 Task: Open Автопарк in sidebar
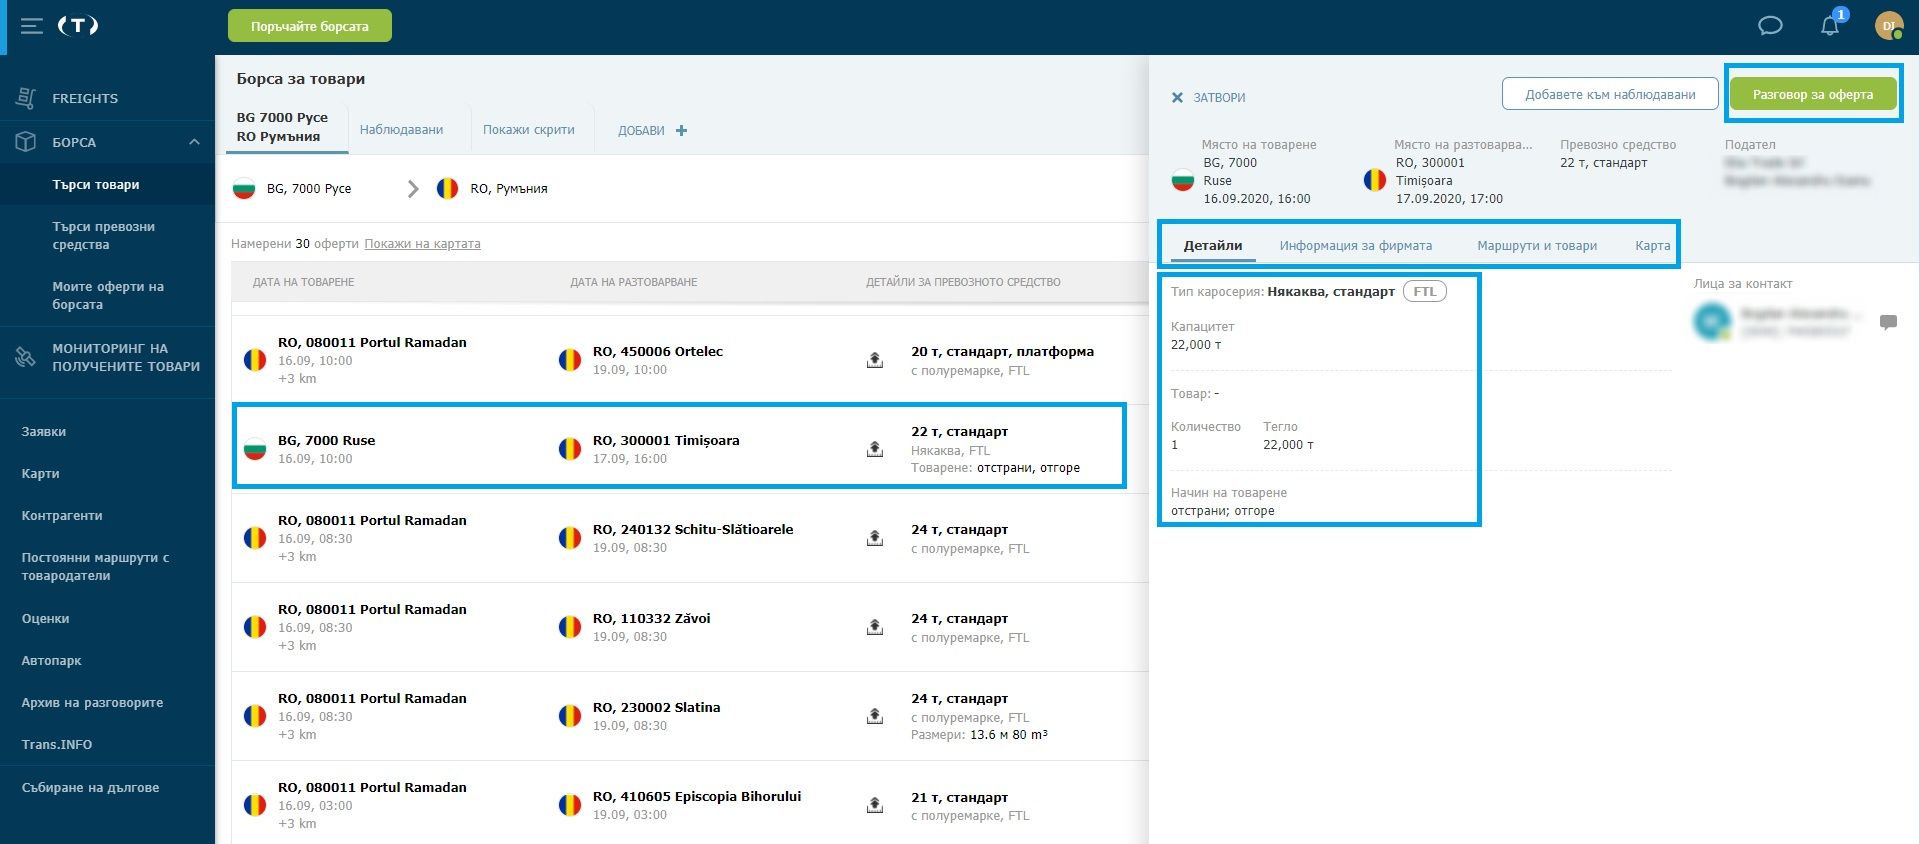(52, 661)
